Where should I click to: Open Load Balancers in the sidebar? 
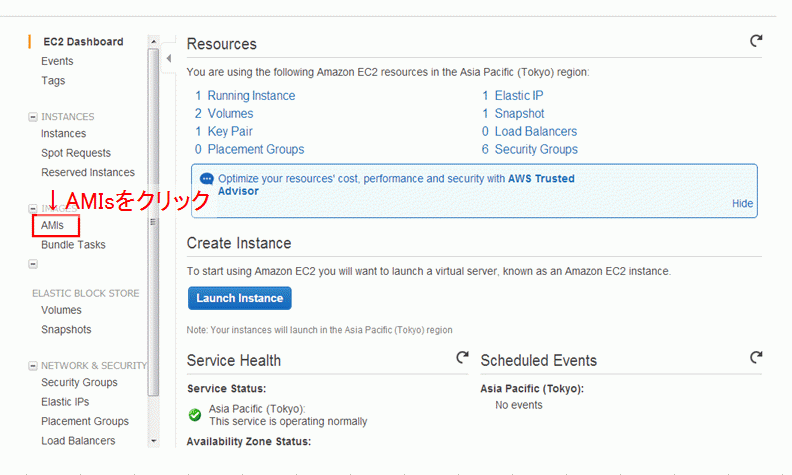(78, 441)
